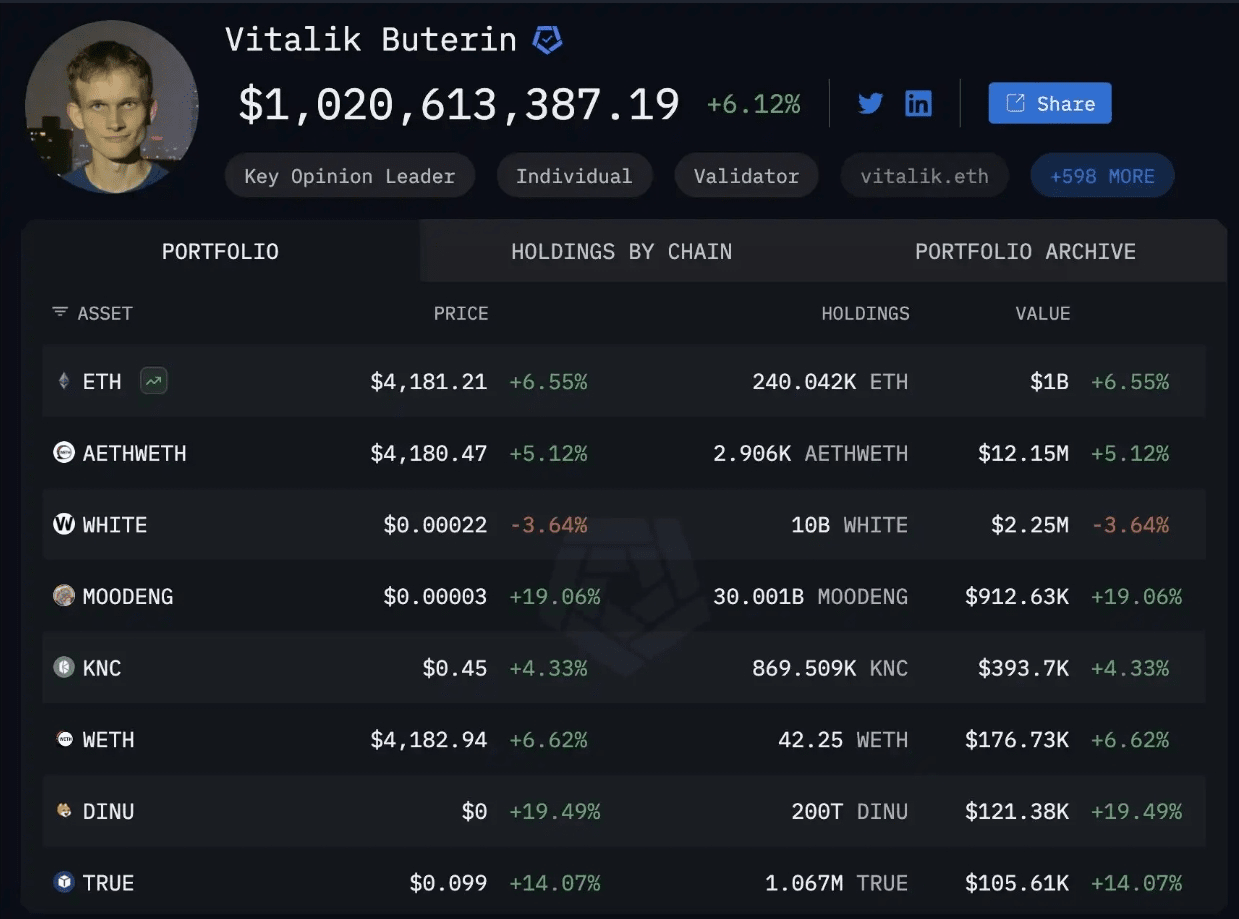Image resolution: width=1239 pixels, height=919 pixels.
Task: Click the MOODENG token icon
Action: click(x=64, y=596)
